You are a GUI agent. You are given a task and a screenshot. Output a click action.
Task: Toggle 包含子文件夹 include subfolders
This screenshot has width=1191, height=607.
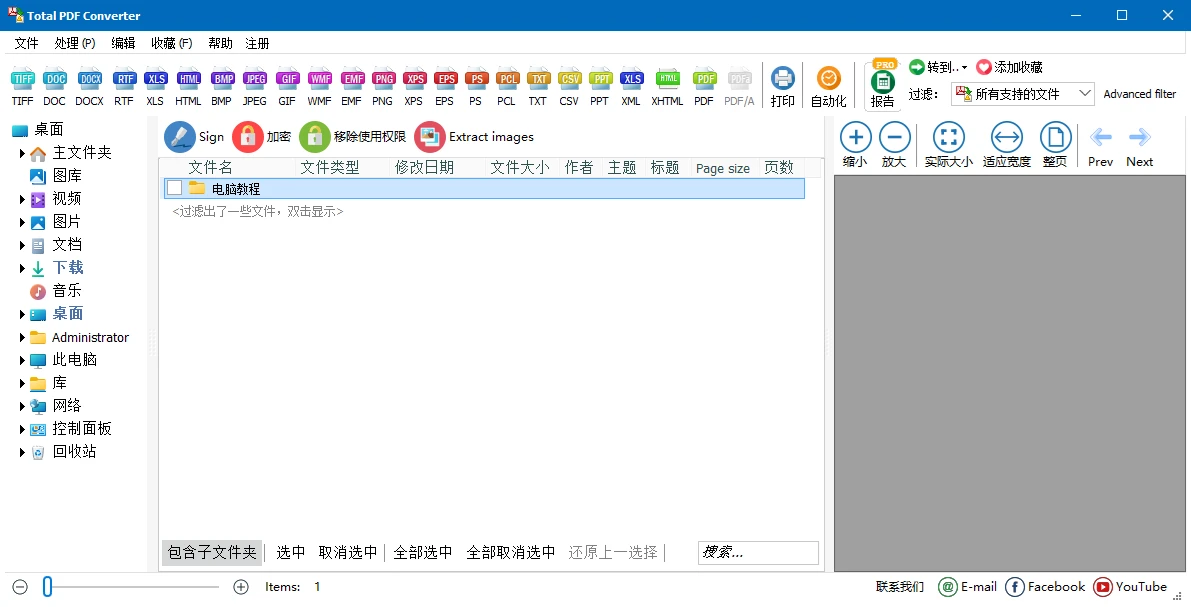(212, 552)
